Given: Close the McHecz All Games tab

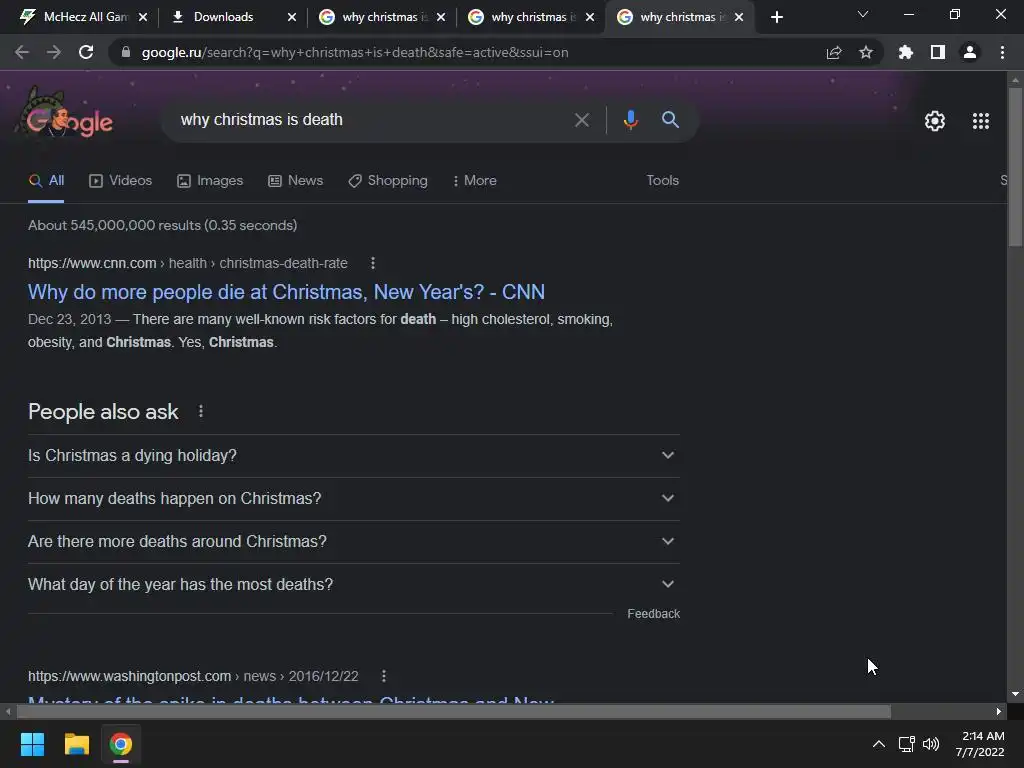Looking at the screenshot, I should pyautogui.click(x=143, y=17).
